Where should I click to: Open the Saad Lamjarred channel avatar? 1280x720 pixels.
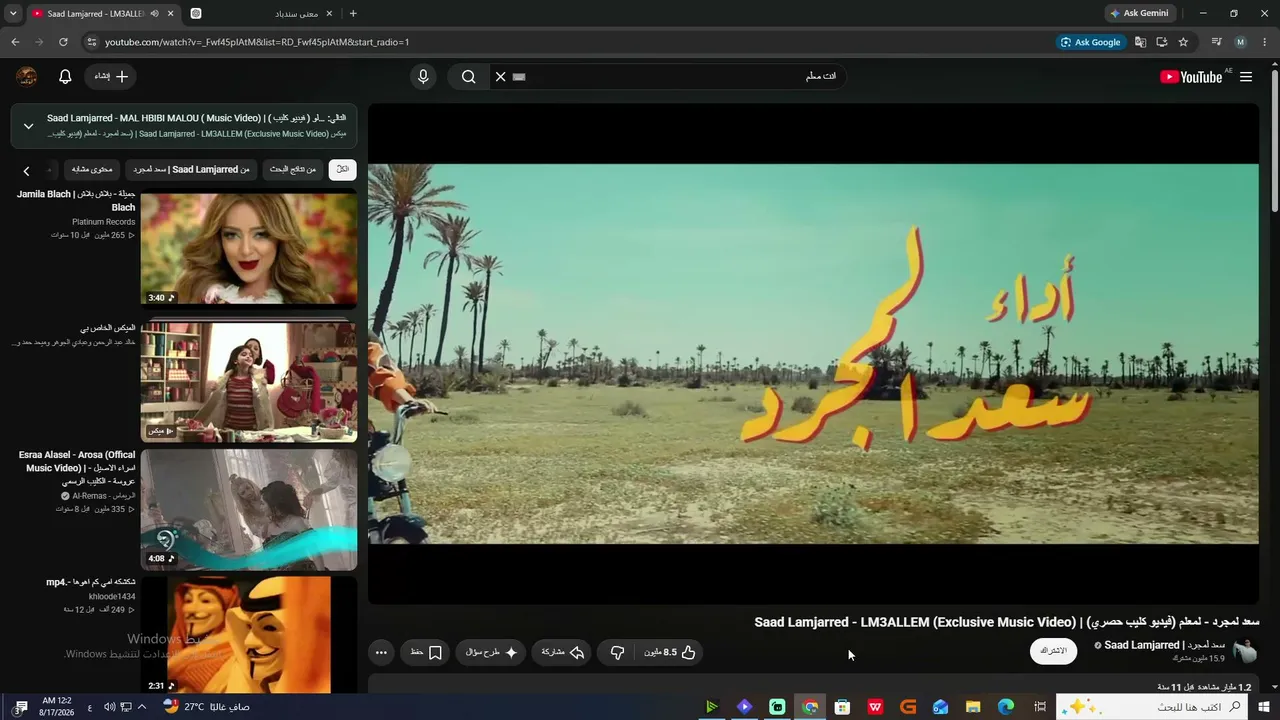click(x=1245, y=651)
